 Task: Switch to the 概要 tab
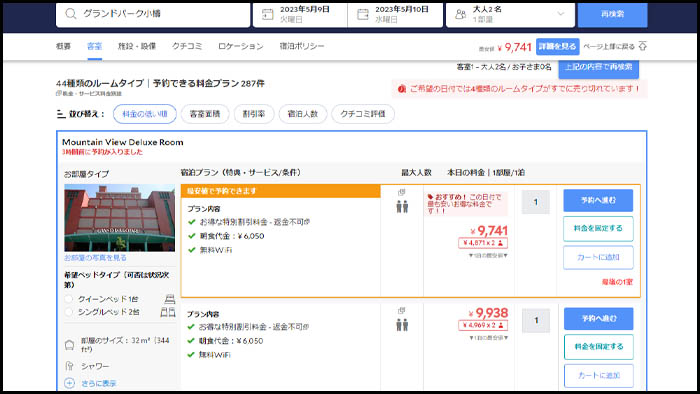tap(63, 46)
